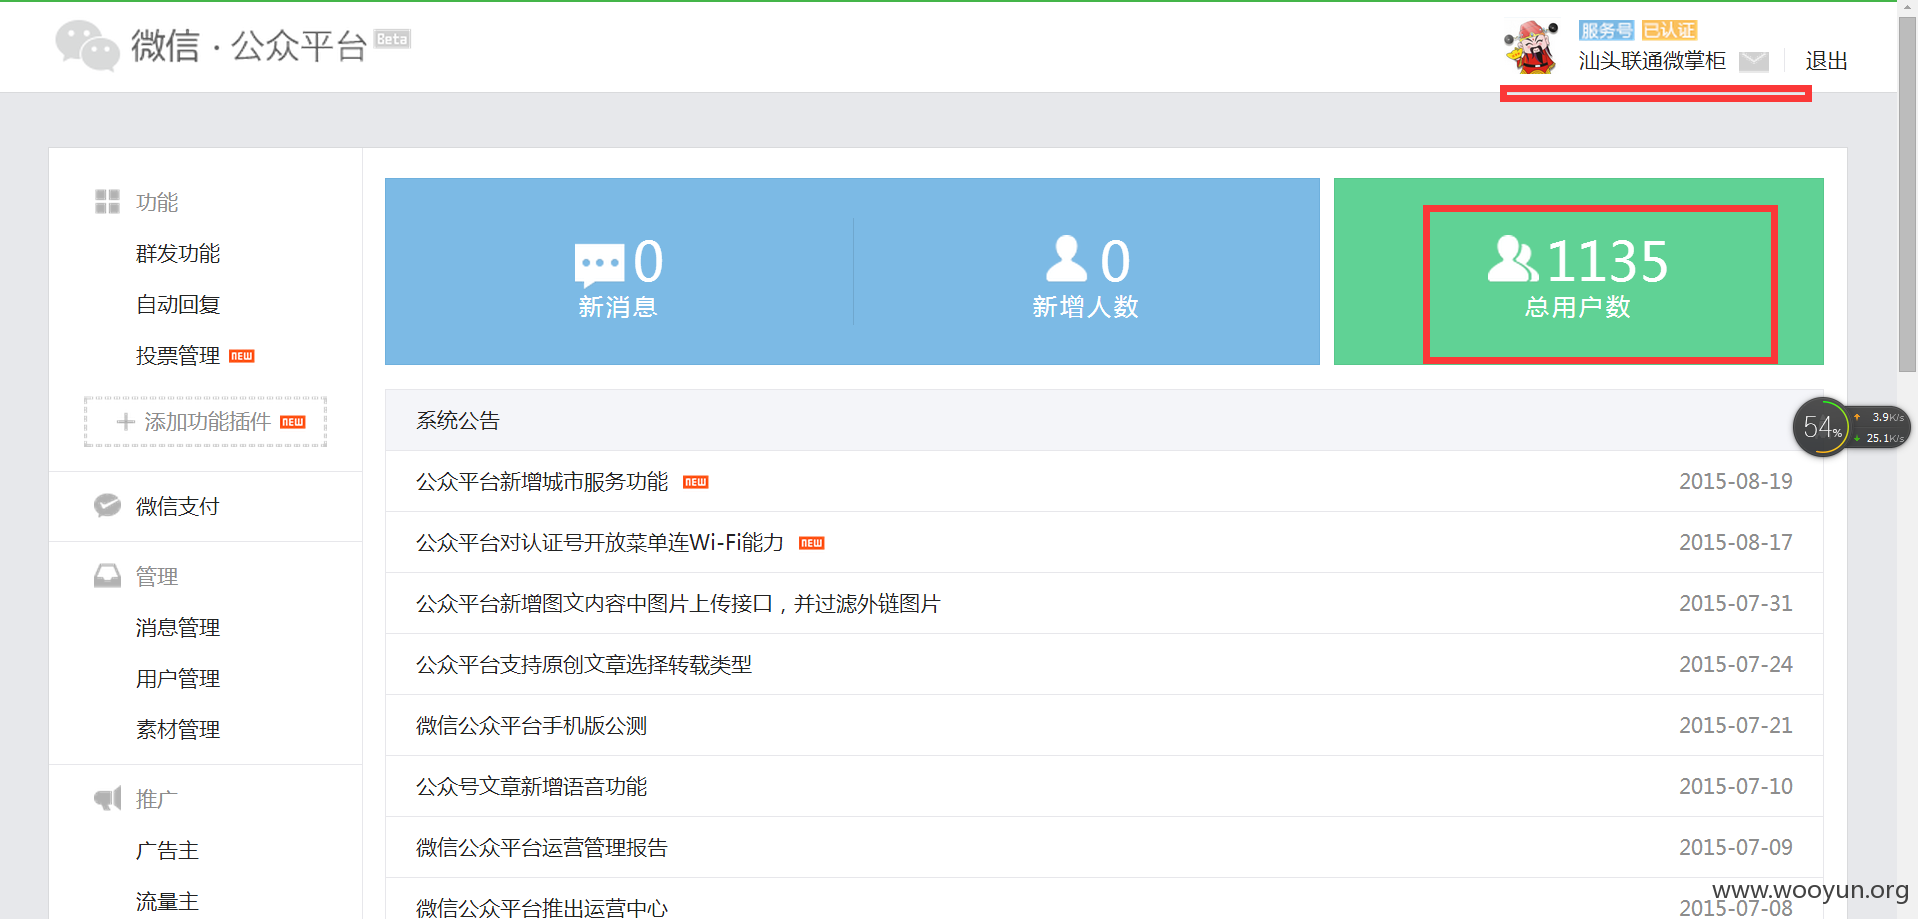
Task: Click the 管理 section heading
Action: point(157,577)
